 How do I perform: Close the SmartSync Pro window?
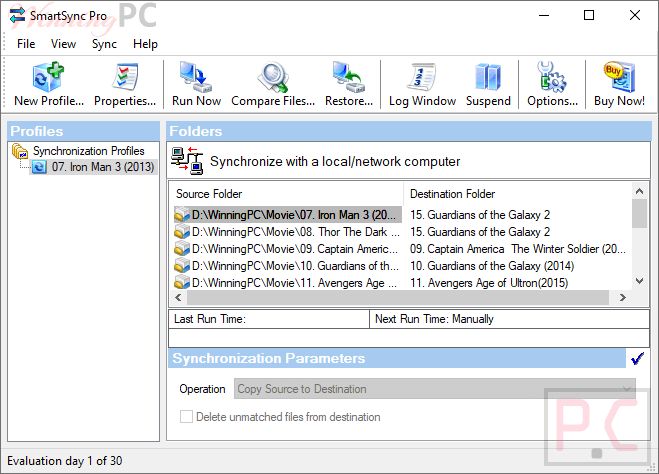pyautogui.click(x=635, y=16)
